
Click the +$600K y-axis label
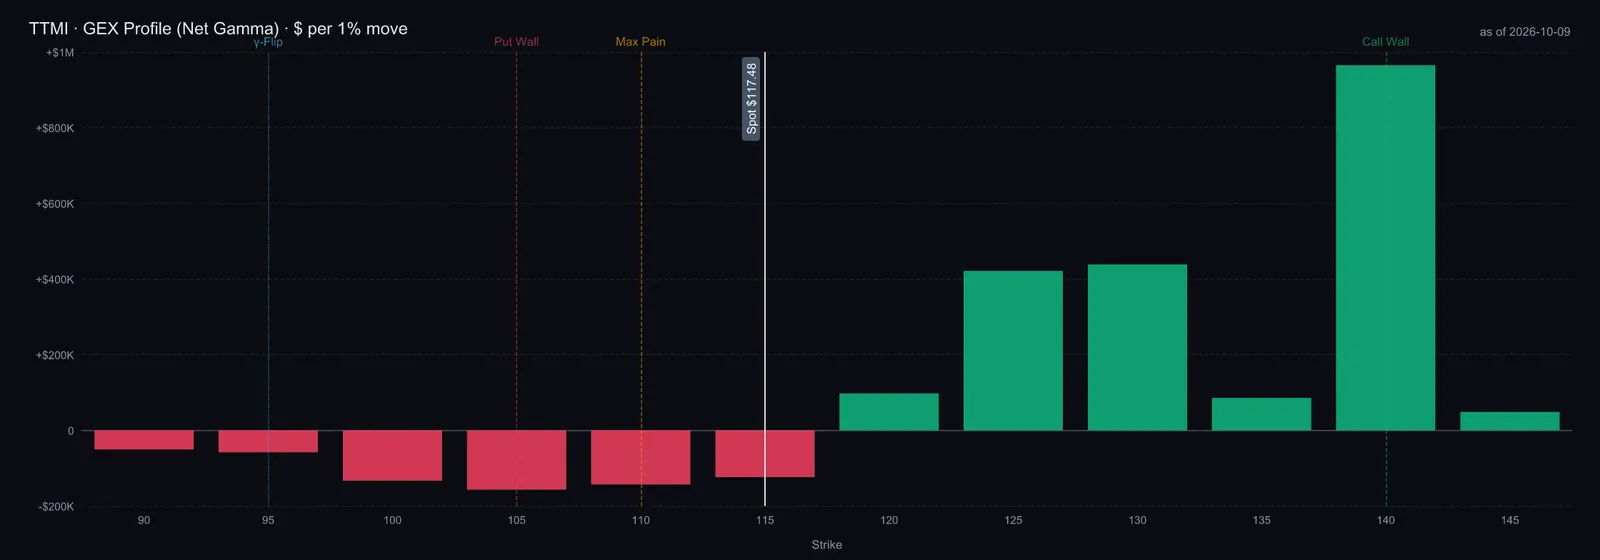tap(55, 204)
